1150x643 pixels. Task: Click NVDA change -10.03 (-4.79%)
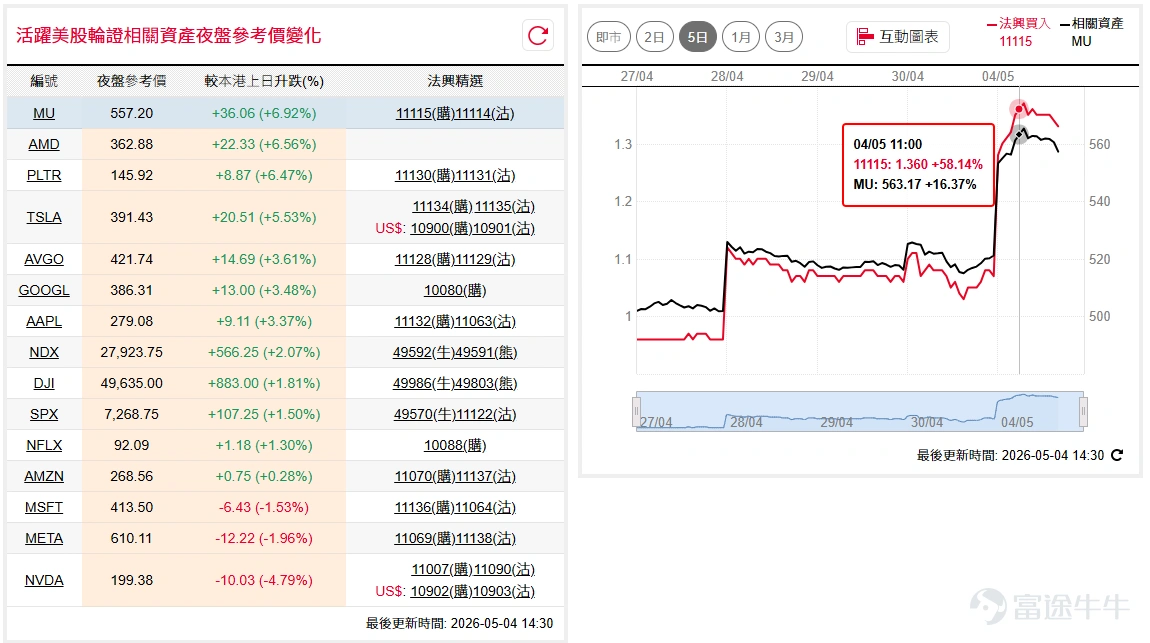(x=264, y=580)
